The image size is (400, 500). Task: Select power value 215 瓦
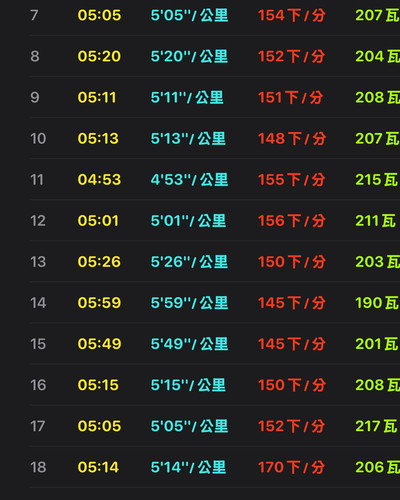tap(377, 180)
